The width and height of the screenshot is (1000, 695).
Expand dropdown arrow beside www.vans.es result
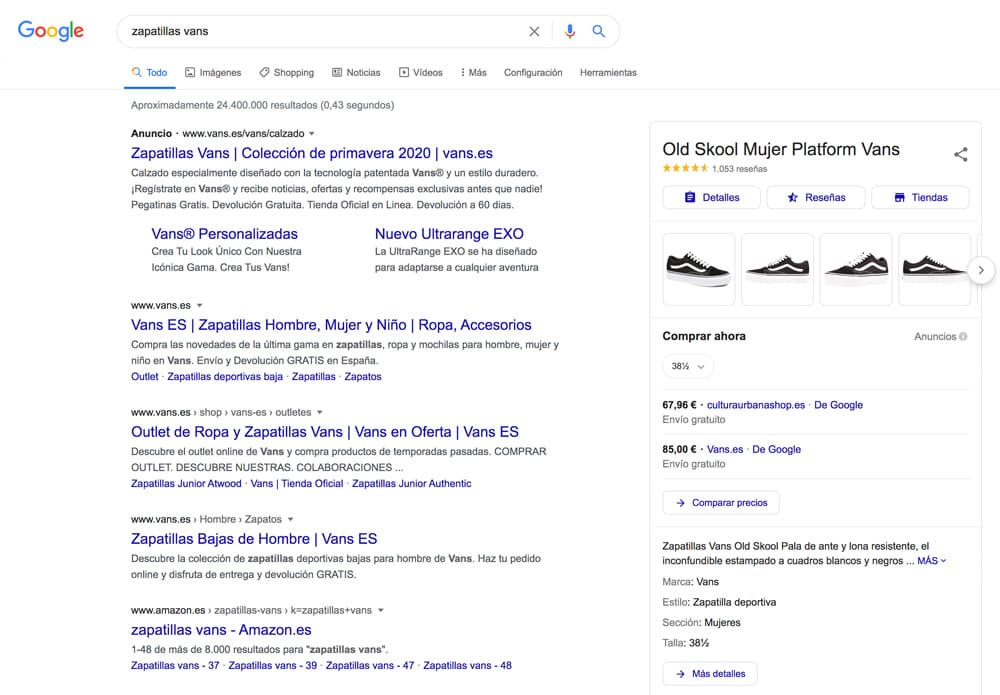click(x=200, y=305)
